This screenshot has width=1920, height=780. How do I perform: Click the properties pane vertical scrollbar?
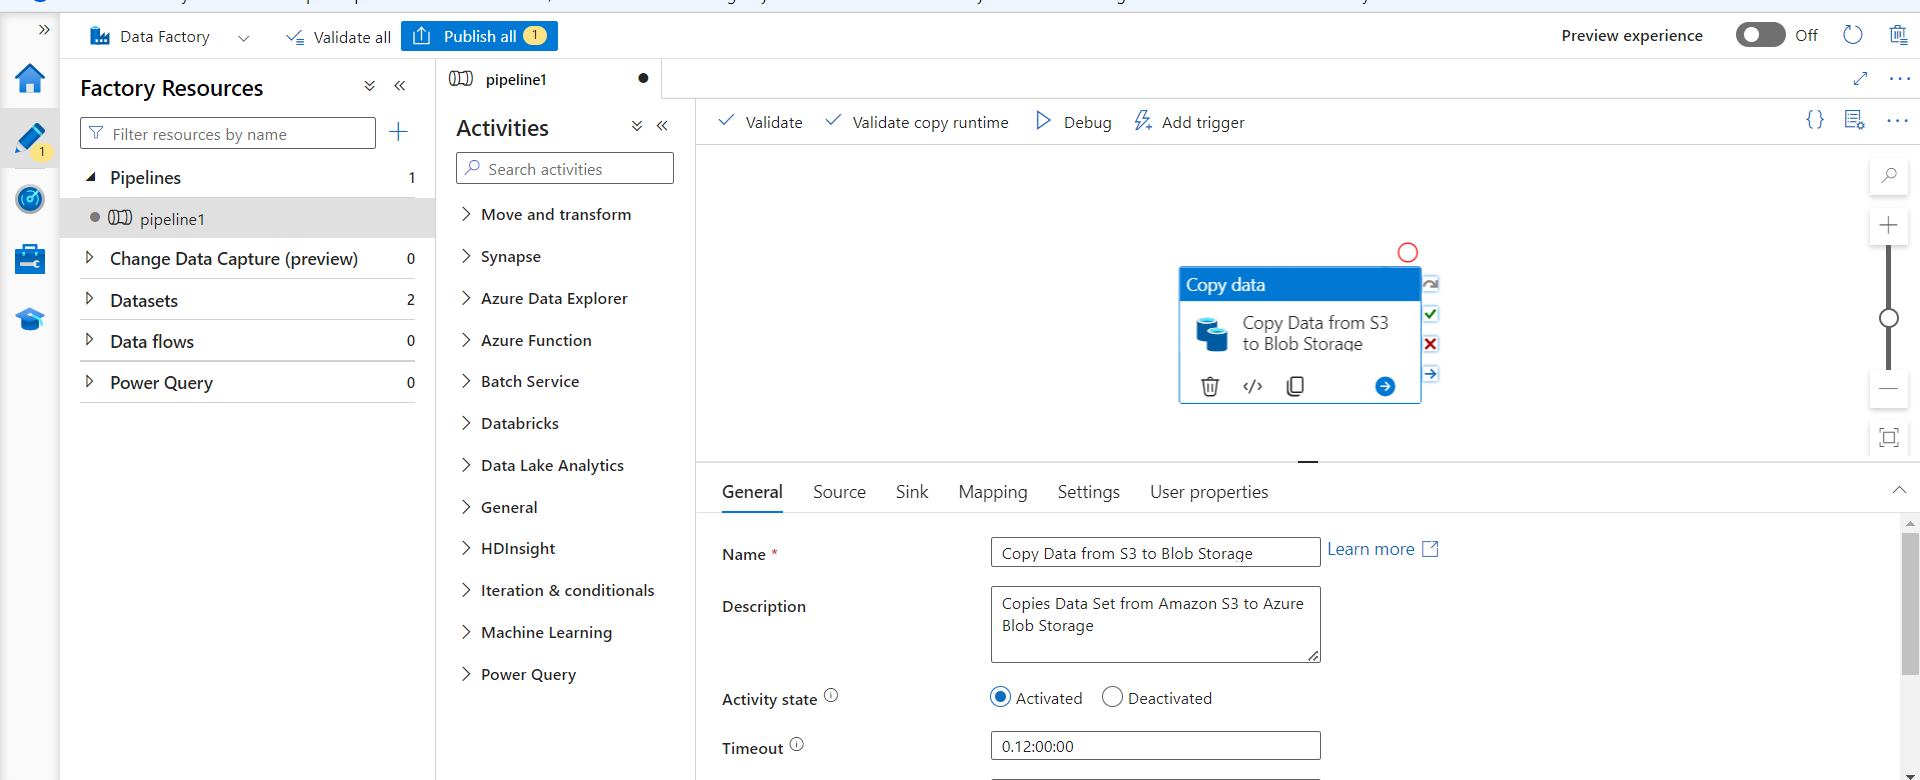point(1910,604)
